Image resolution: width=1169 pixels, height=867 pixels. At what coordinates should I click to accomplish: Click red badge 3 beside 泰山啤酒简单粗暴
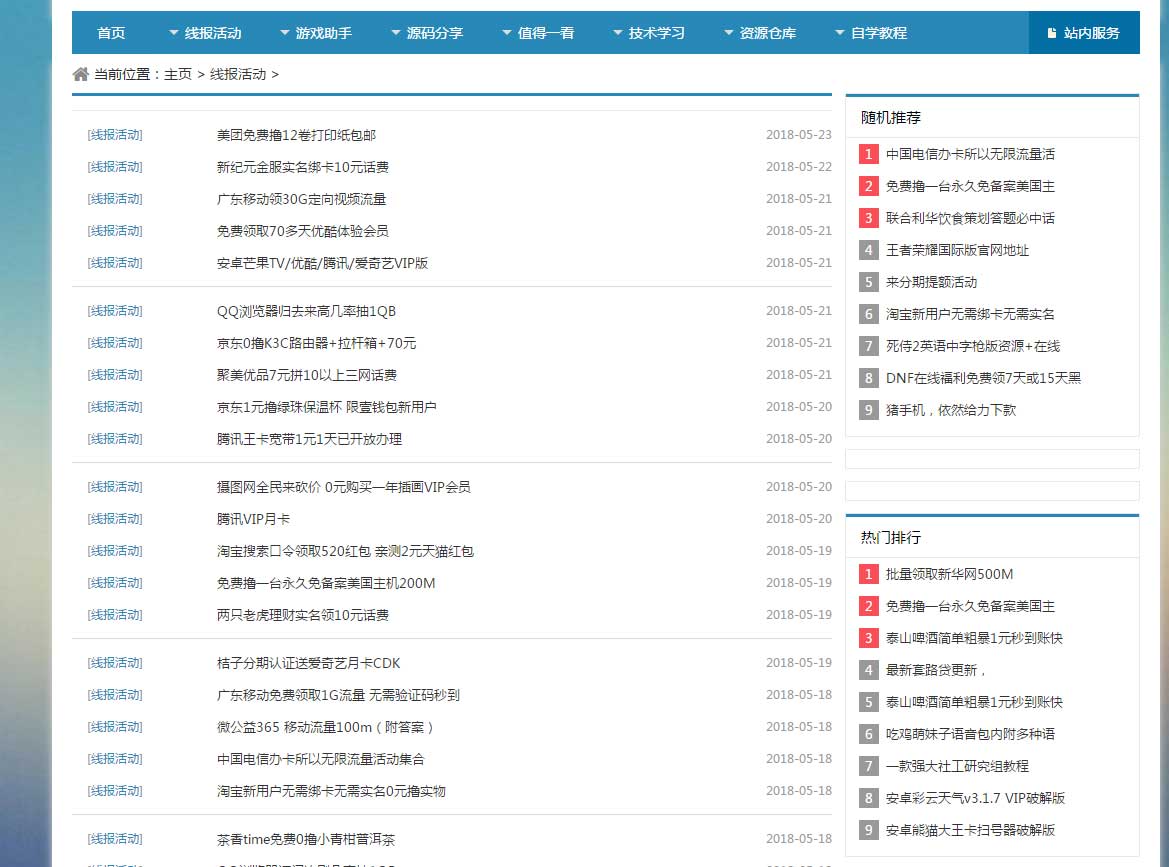tap(868, 638)
